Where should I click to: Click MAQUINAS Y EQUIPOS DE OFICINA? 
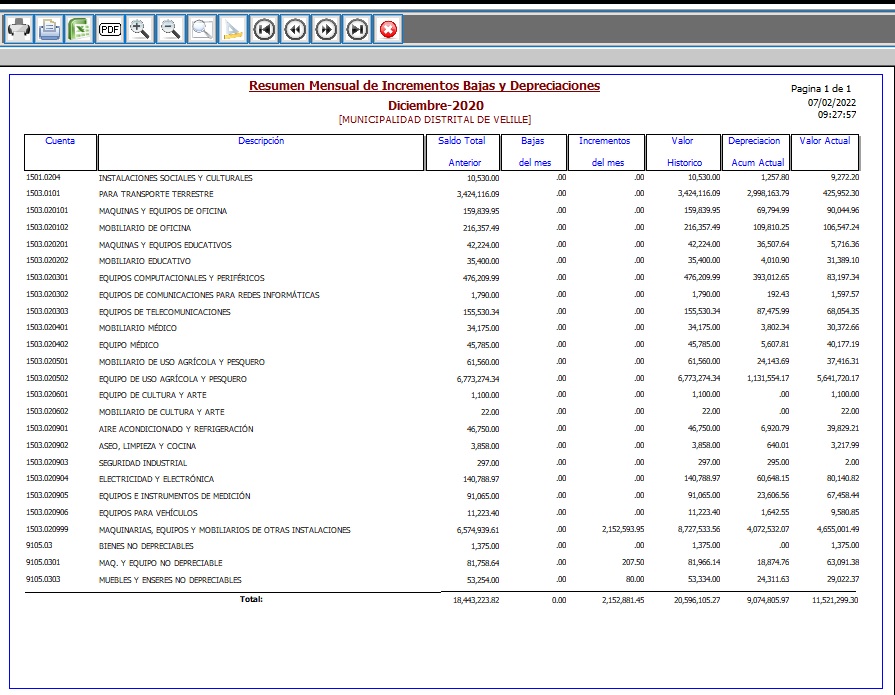pyautogui.click(x=163, y=211)
